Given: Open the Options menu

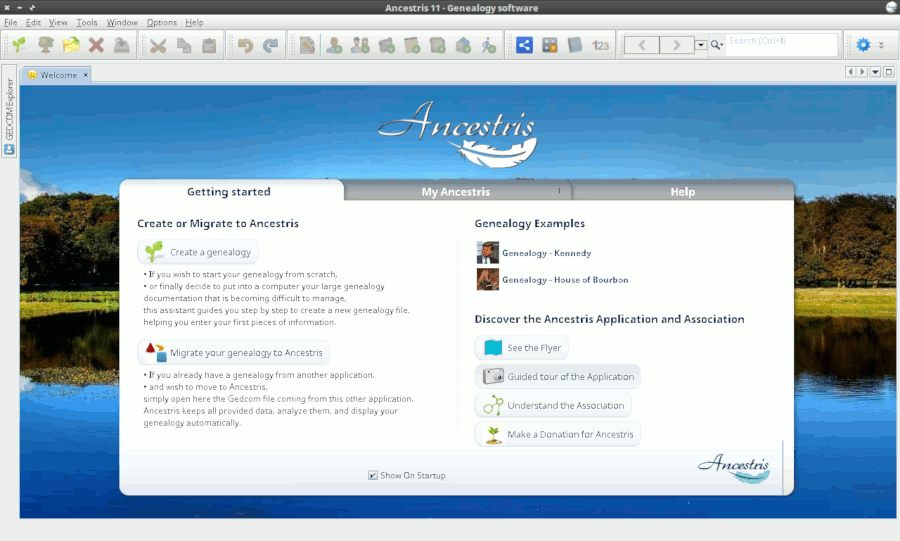Looking at the screenshot, I should tap(161, 22).
